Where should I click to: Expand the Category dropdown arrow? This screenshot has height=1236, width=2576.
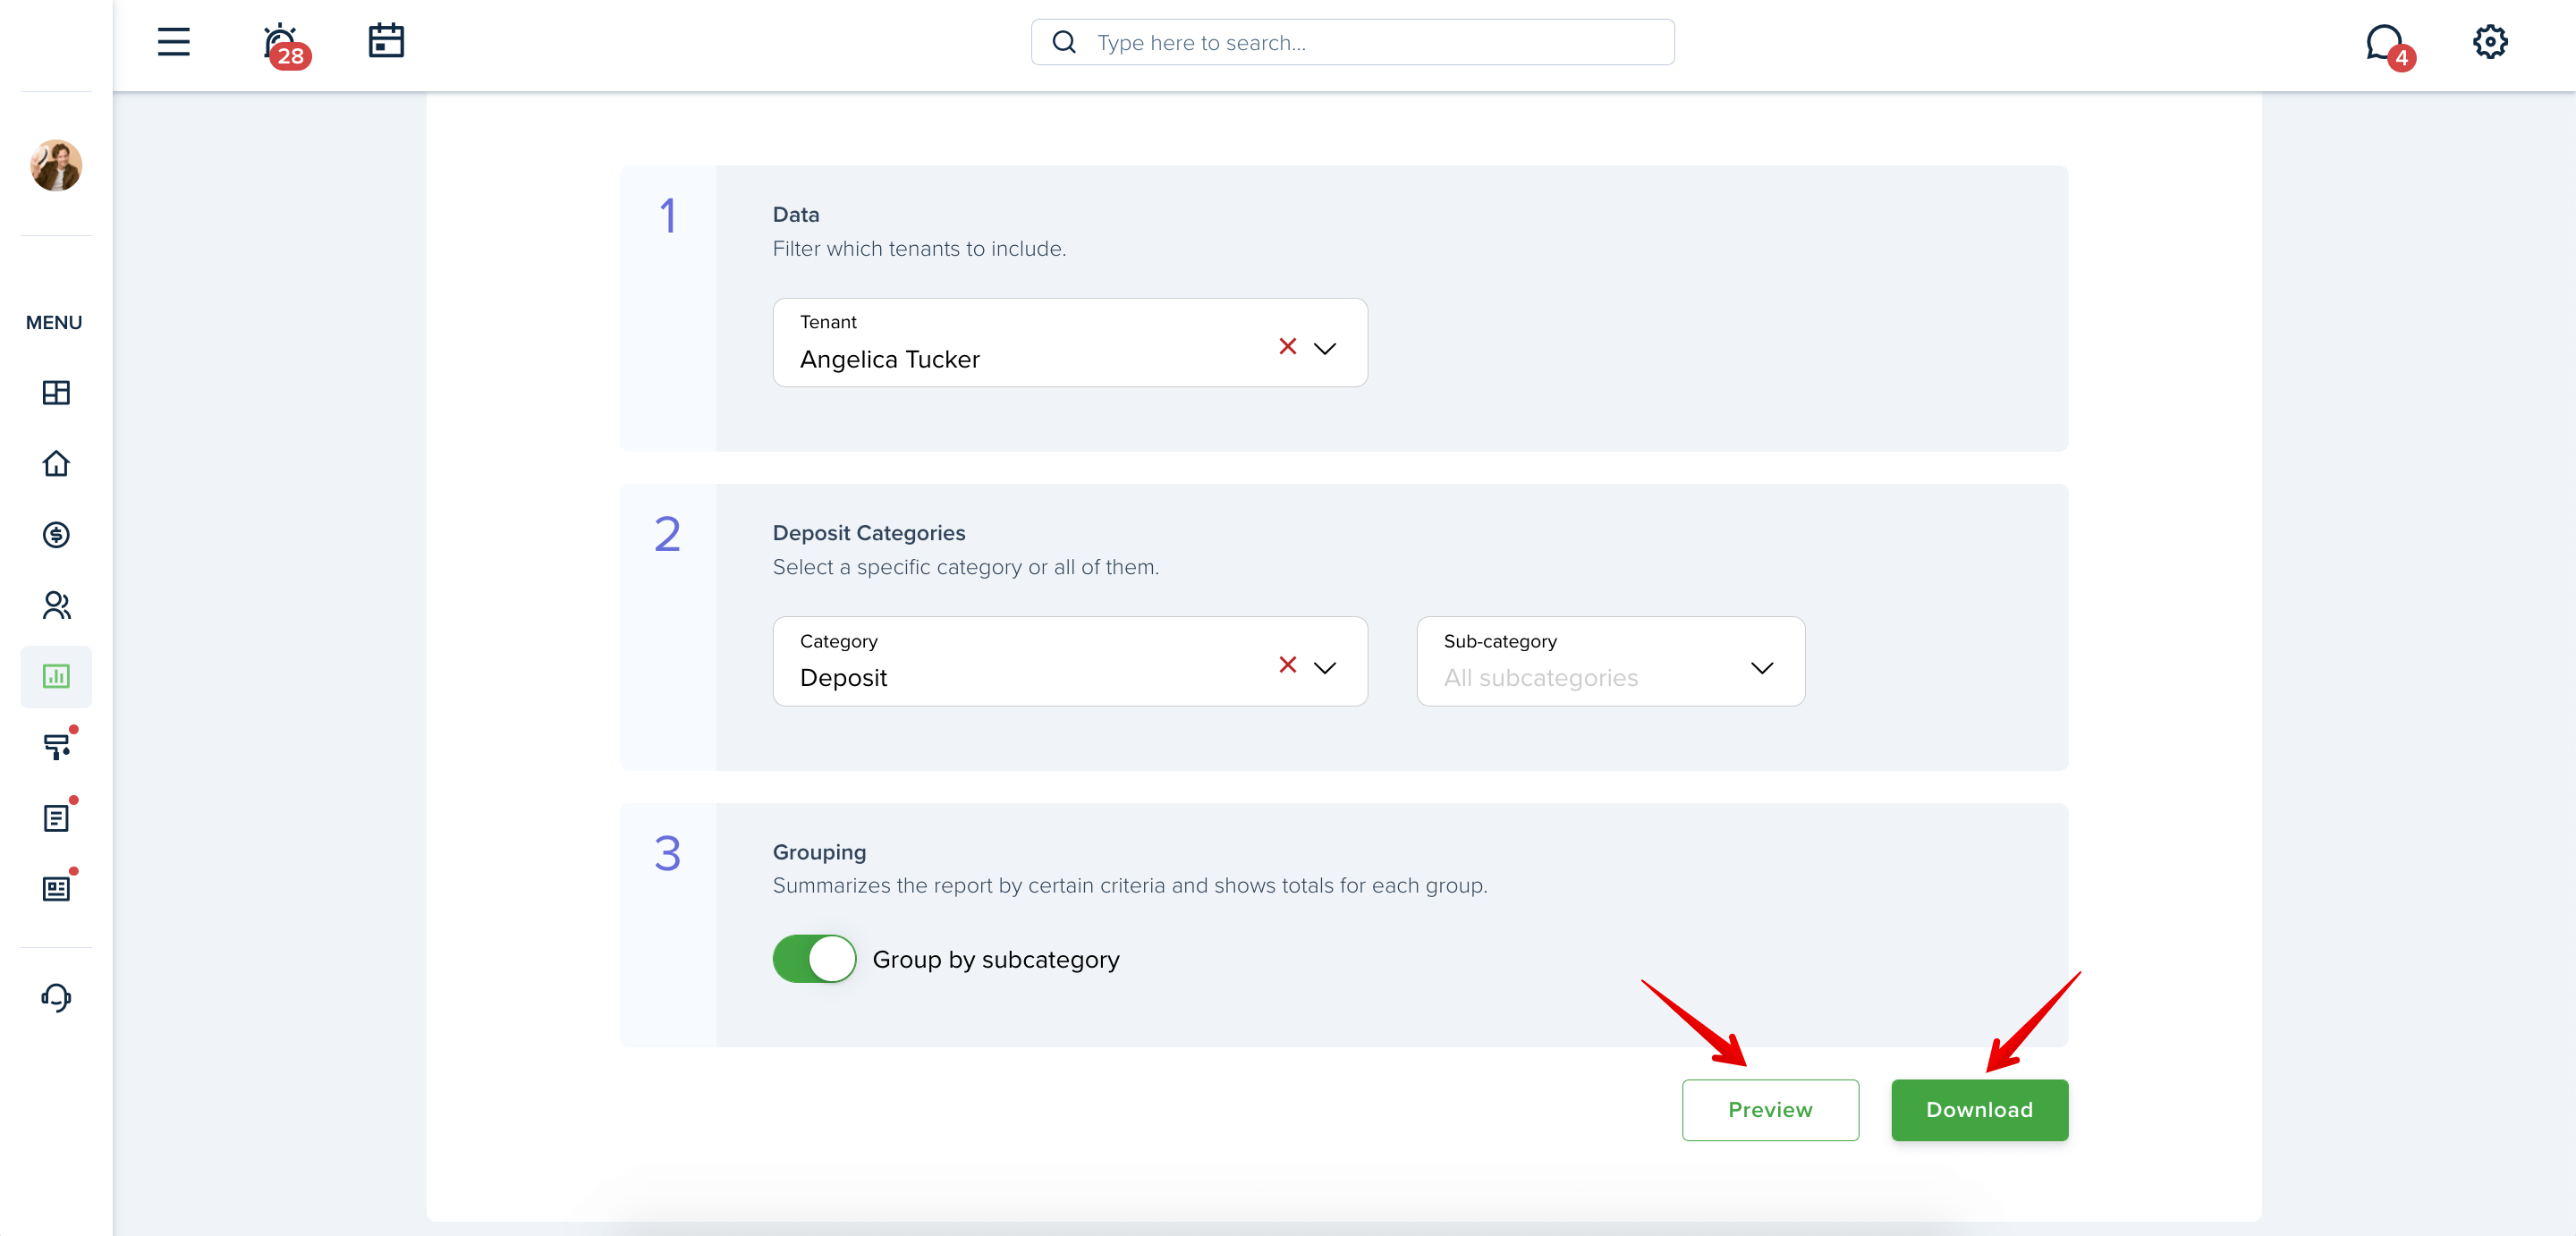pyautogui.click(x=1325, y=668)
